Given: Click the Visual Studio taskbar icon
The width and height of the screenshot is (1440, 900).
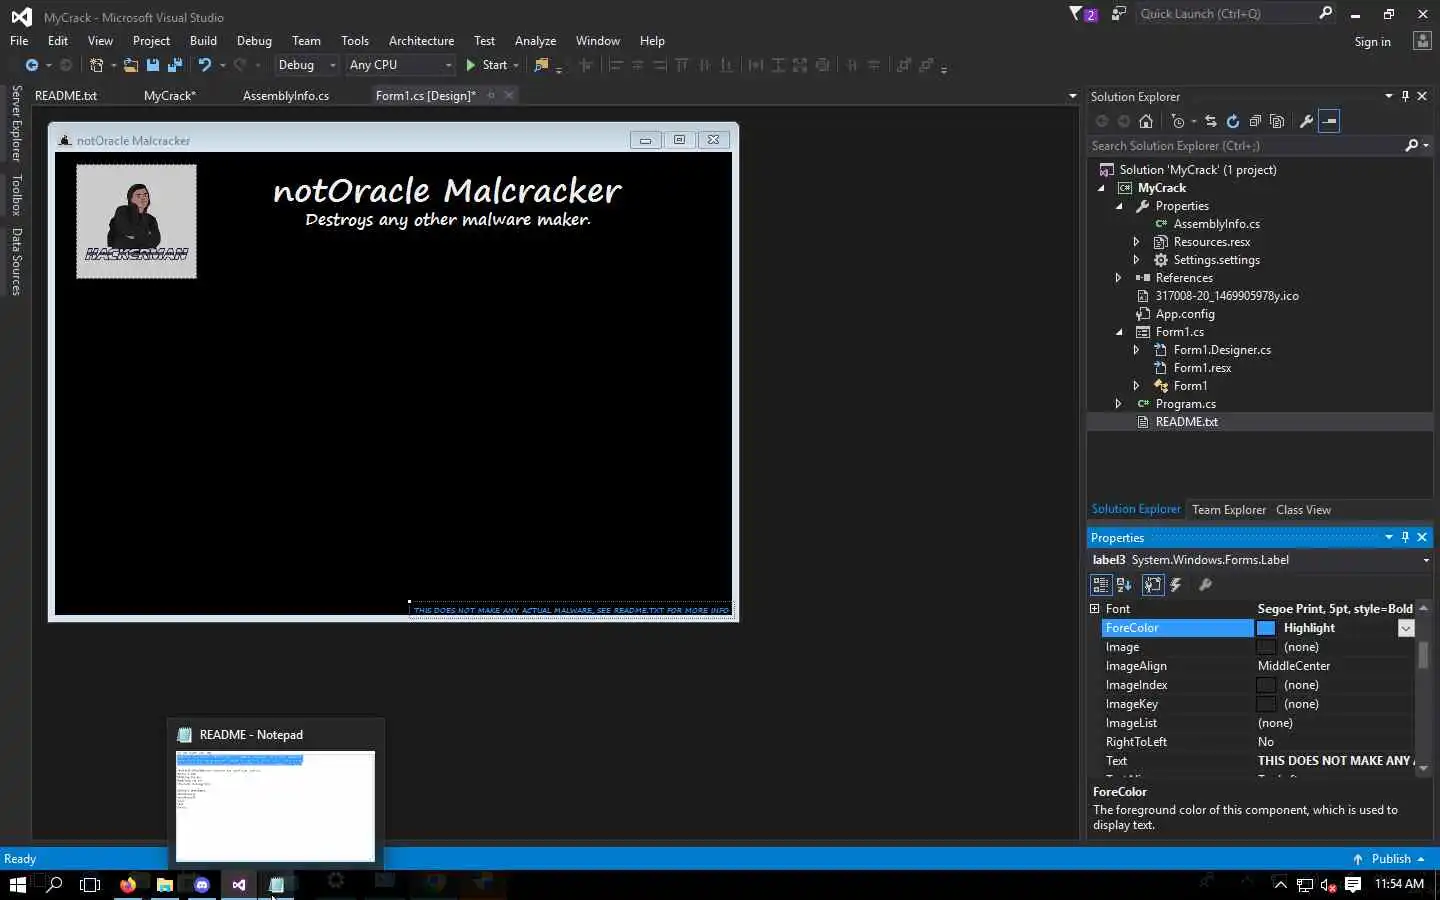Looking at the screenshot, I should pyautogui.click(x=239, y=884).
